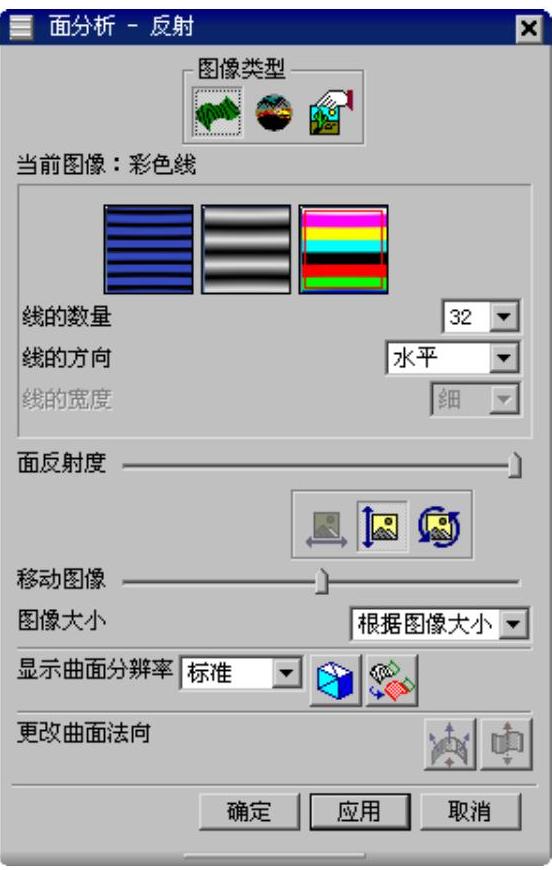
Task: Expand the 图像大小 dropdown list
Action: 439,624
